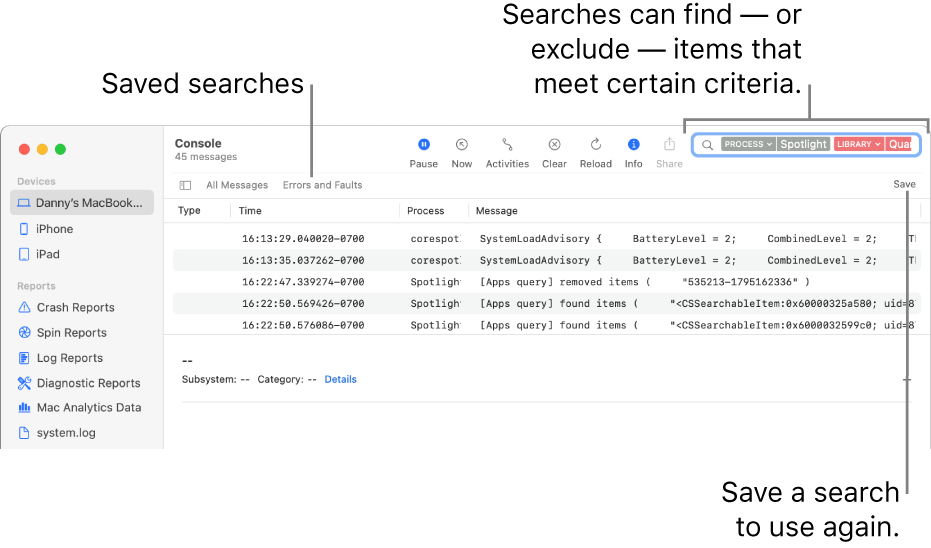Toggle the Activities view icon
Viewport: 931px width, 548px height.
click(x=507, y=144)
